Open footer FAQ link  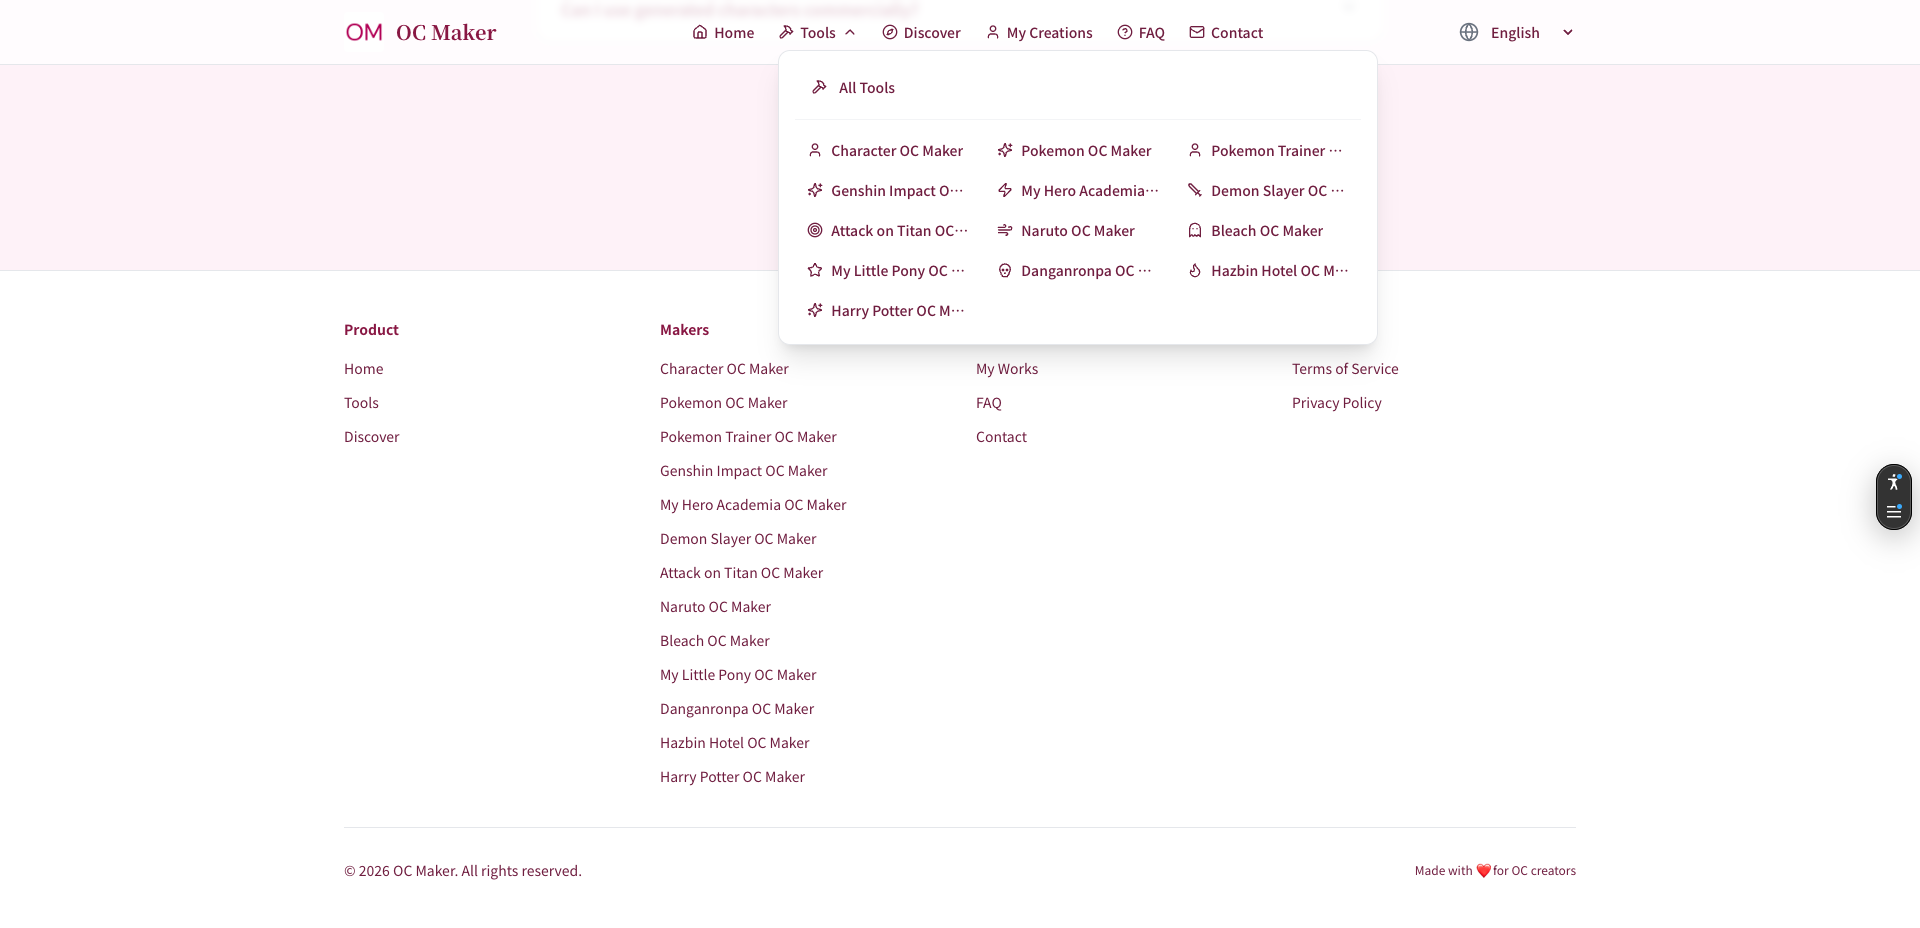coord(989,402)
